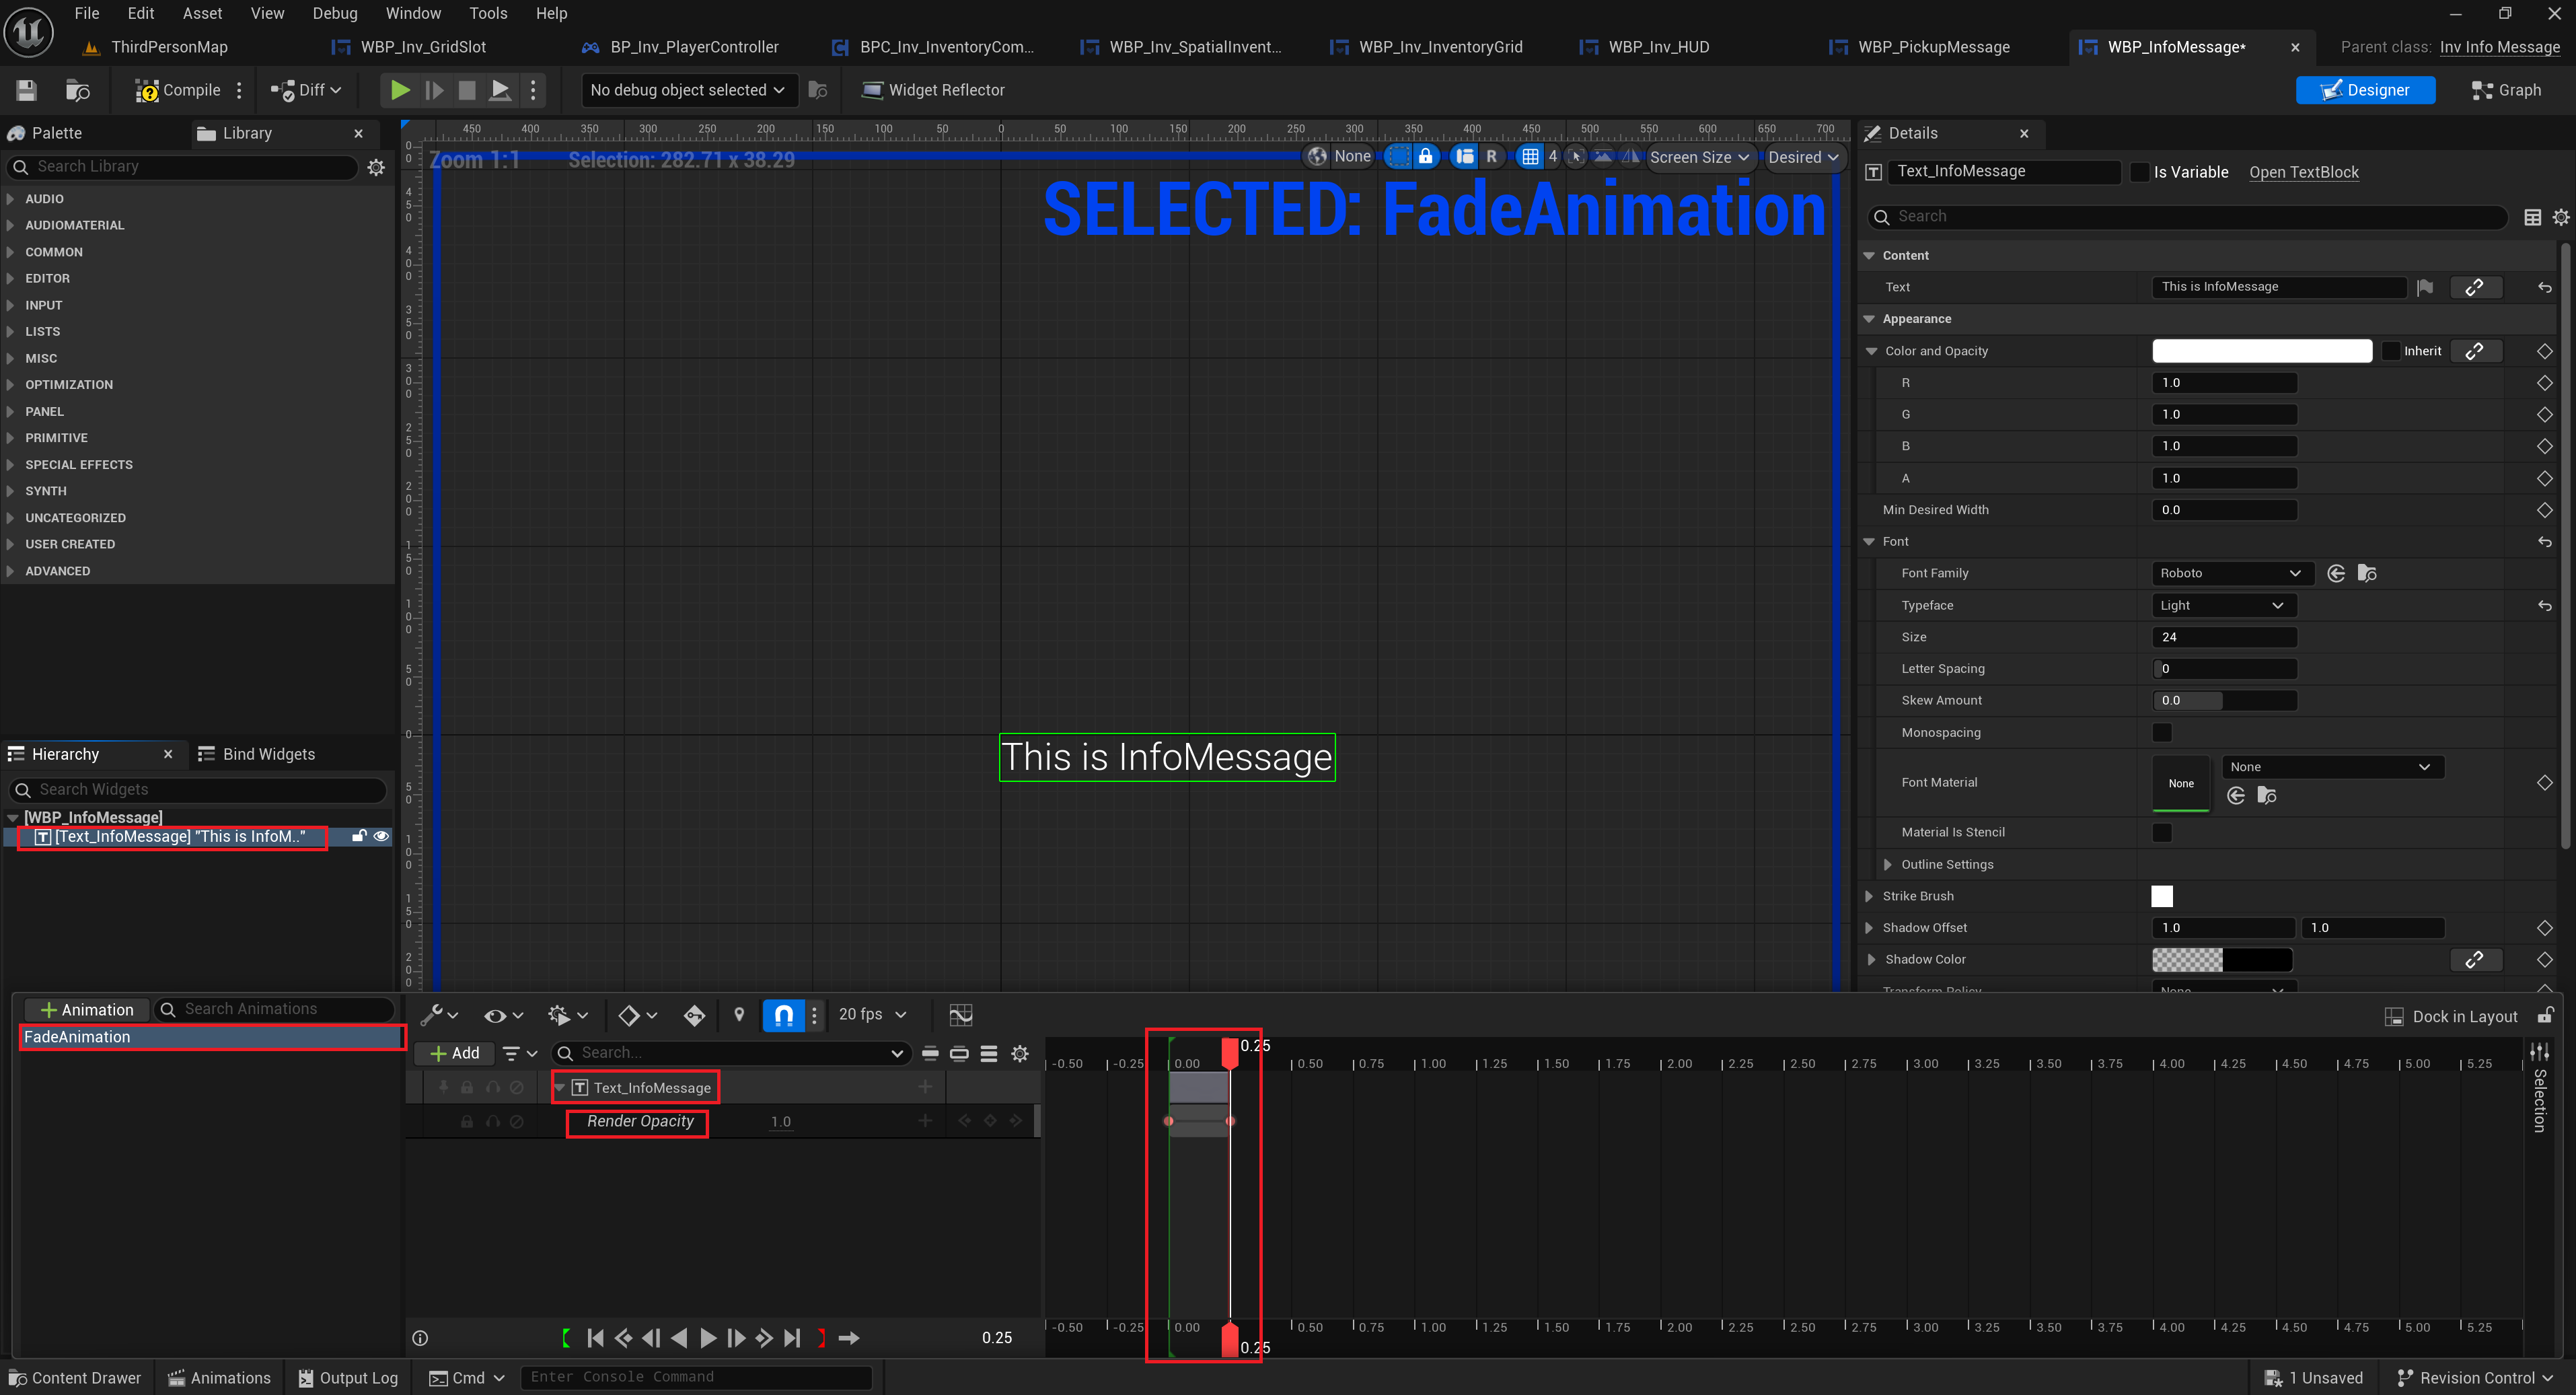Open the Widget Reflector tool
This screenshot has height=1395, width=2576.
933,90
